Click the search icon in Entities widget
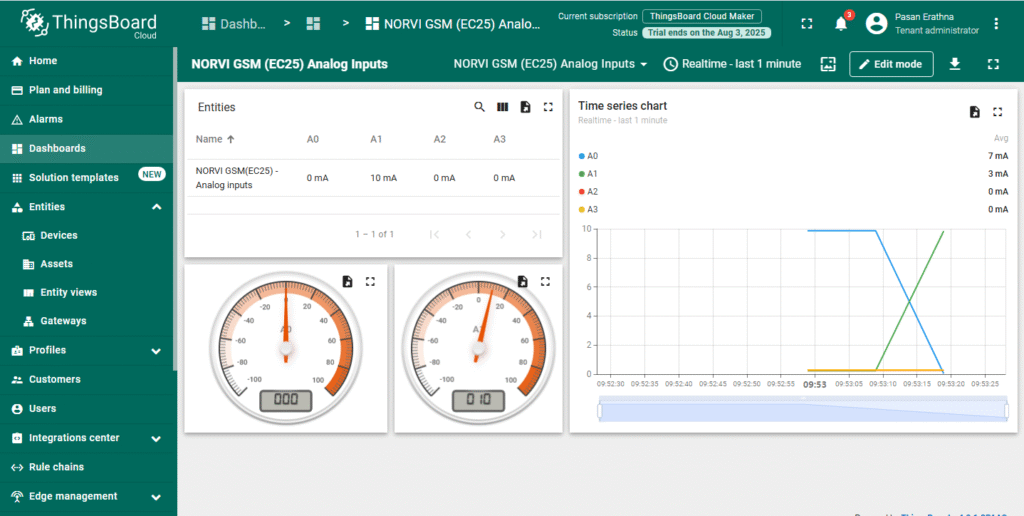This screenshot has width=1024, height=516. coord(479,107)
